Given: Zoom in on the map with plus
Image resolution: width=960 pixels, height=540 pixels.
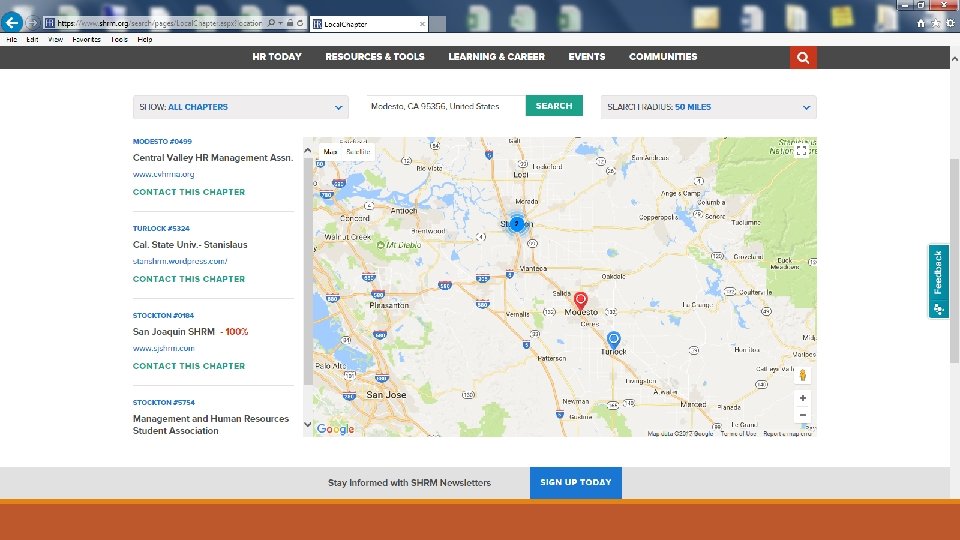Looking at the screenshot, I should pos(803,398).
